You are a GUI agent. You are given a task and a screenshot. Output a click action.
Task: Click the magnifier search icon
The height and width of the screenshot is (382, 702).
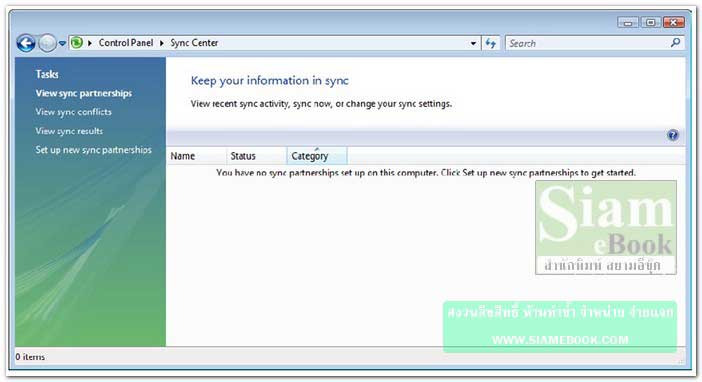pyautogui.click(x=676, y=43)
